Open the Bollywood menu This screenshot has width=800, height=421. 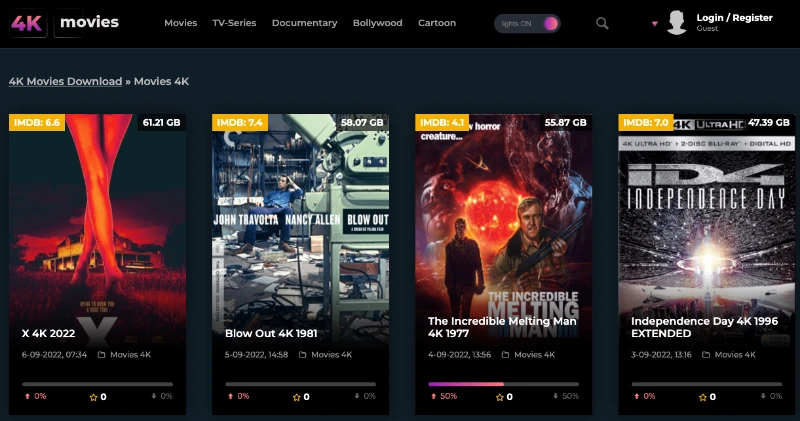pyautogui.click(x=378, y=23)
